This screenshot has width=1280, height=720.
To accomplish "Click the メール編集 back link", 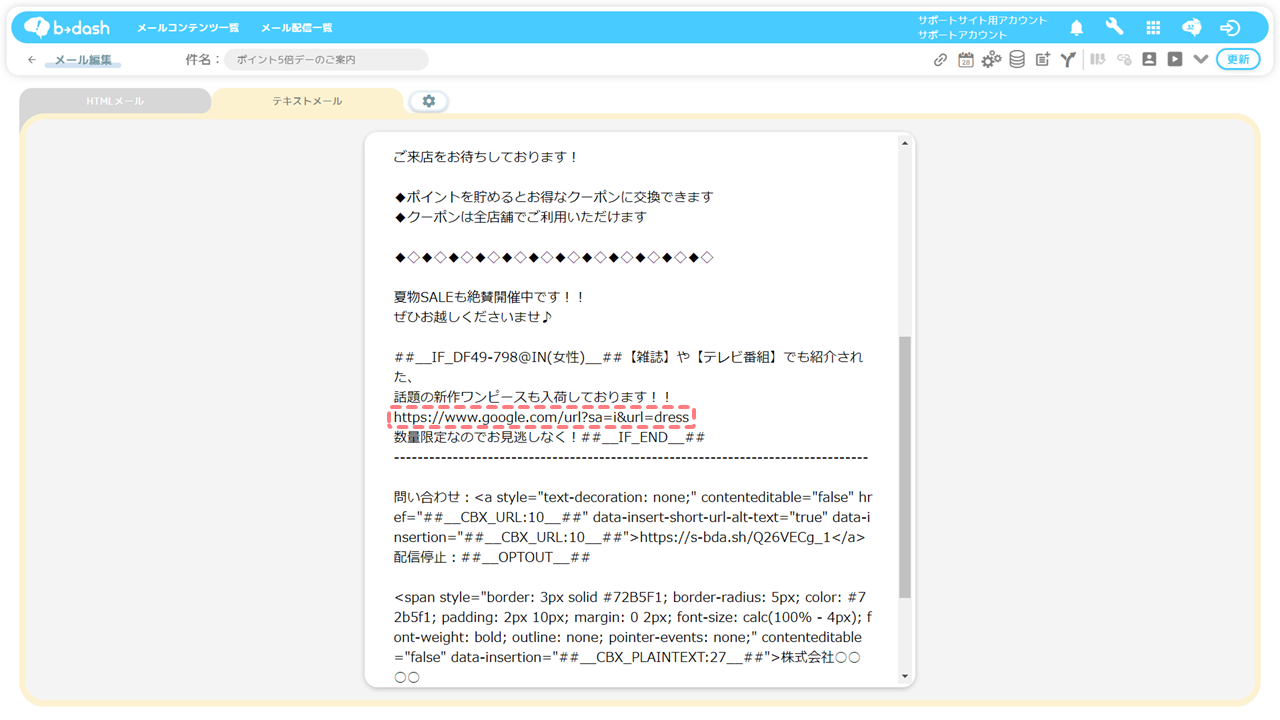I will (83, 60).
